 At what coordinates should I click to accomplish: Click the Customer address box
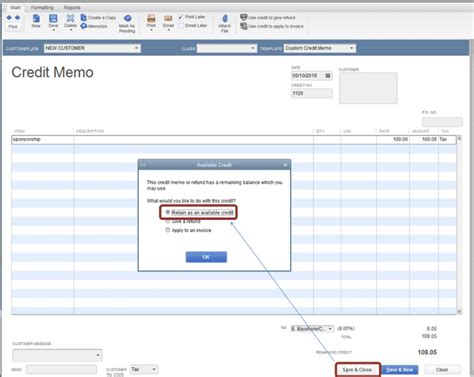pyautogui.click(x=368, y=88)
